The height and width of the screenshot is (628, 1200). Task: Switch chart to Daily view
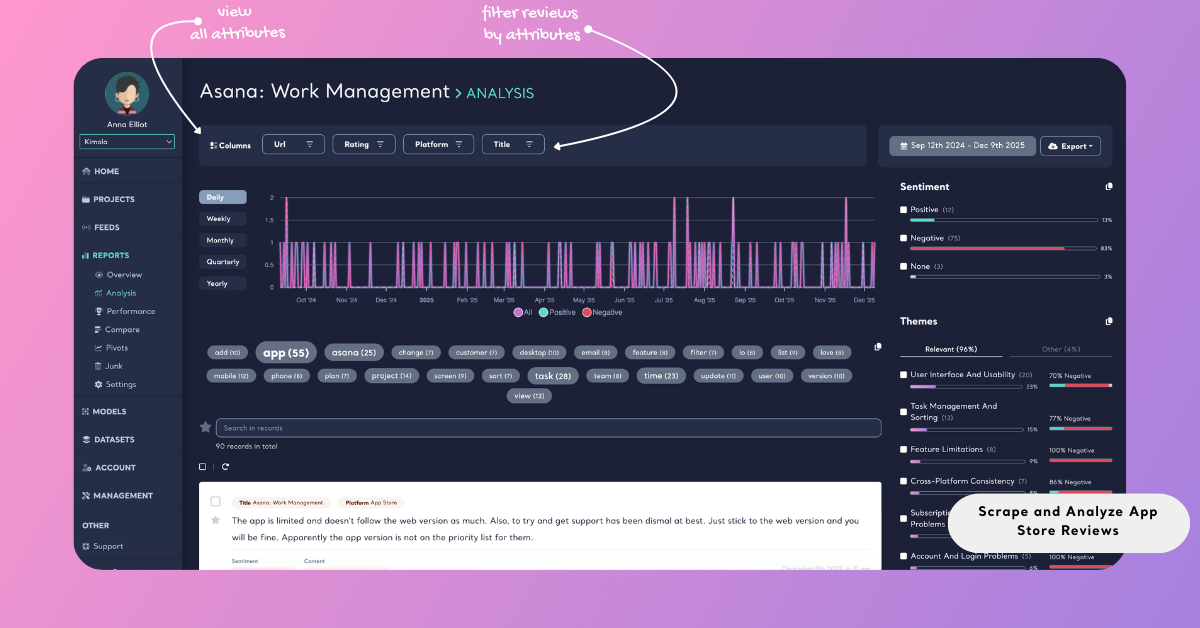pos(222,197)
